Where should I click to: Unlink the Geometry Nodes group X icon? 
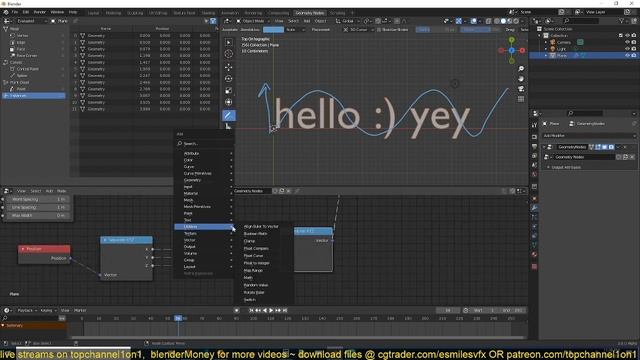[289, 191]
